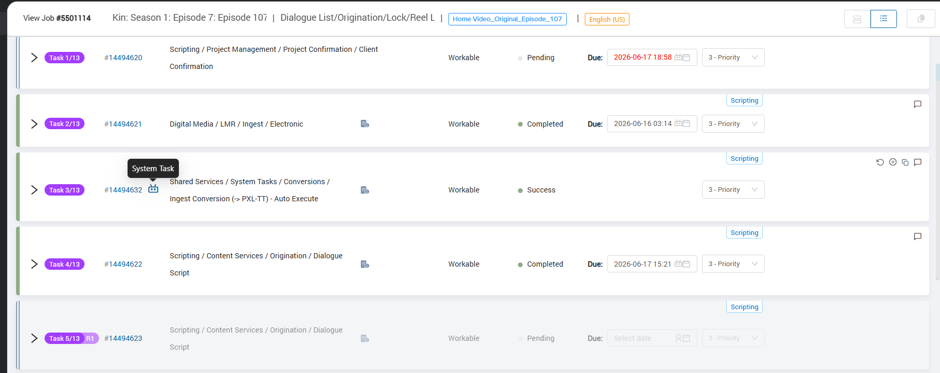Click the System Task robot icon
This screenshot has height=373, width=940.
pos(153,189)
